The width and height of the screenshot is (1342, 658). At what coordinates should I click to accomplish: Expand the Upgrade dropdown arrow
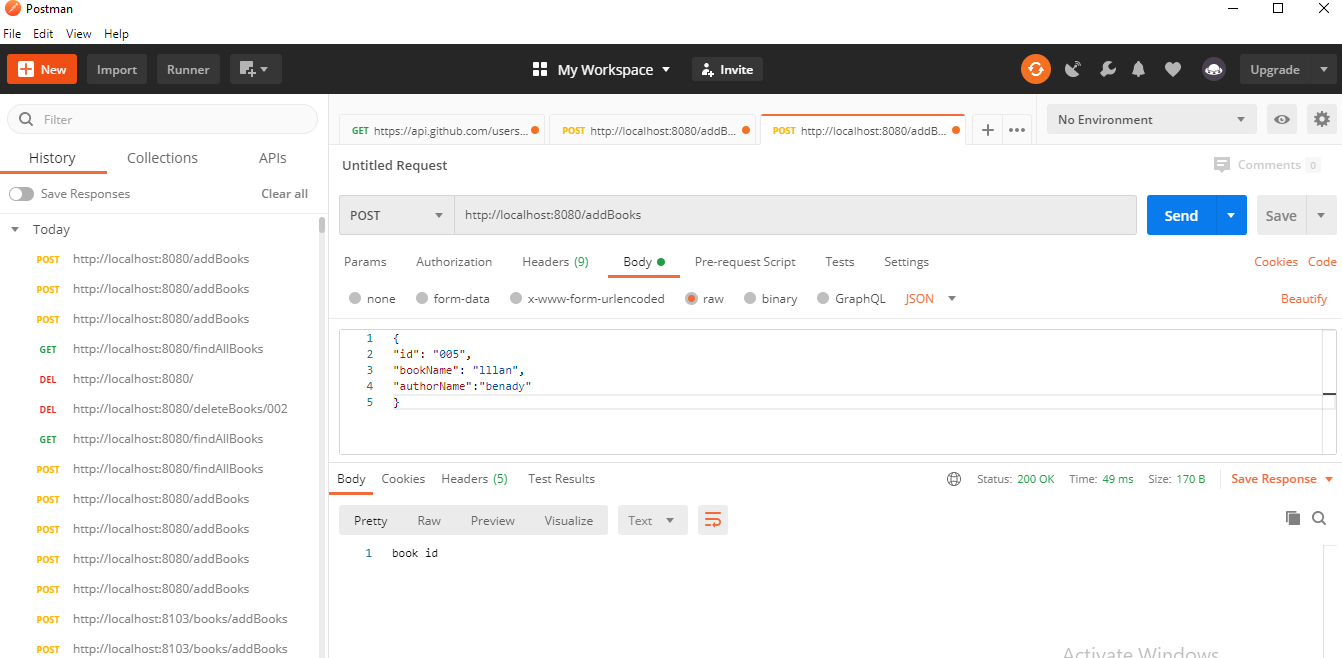1324,69
